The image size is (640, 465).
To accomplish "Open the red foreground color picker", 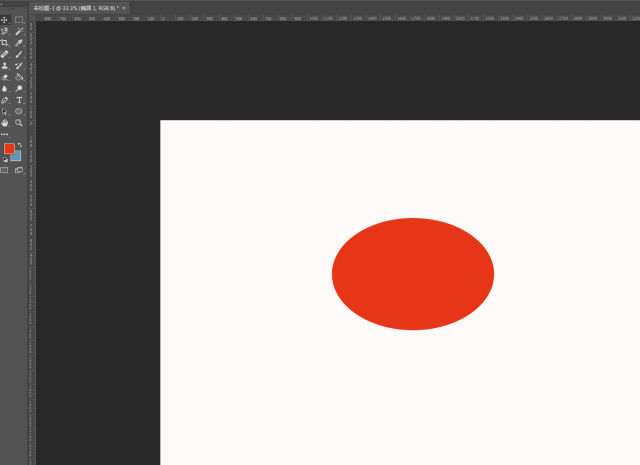I will click(9, 148).
